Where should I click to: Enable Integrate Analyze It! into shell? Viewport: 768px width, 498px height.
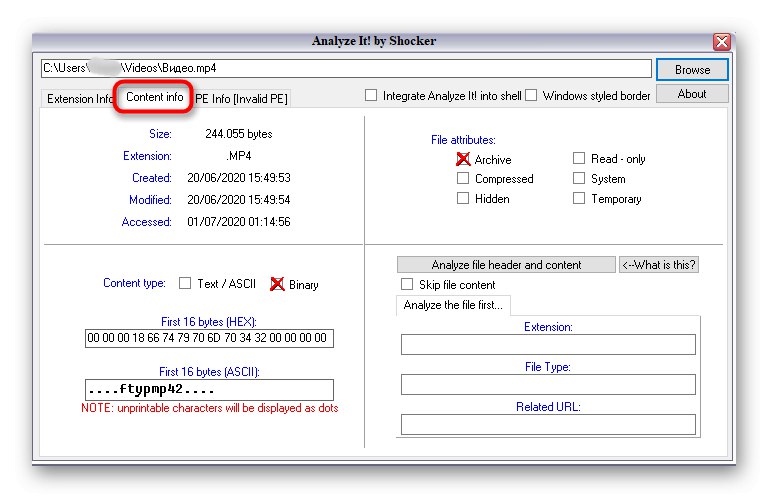[x=371, y=95]
